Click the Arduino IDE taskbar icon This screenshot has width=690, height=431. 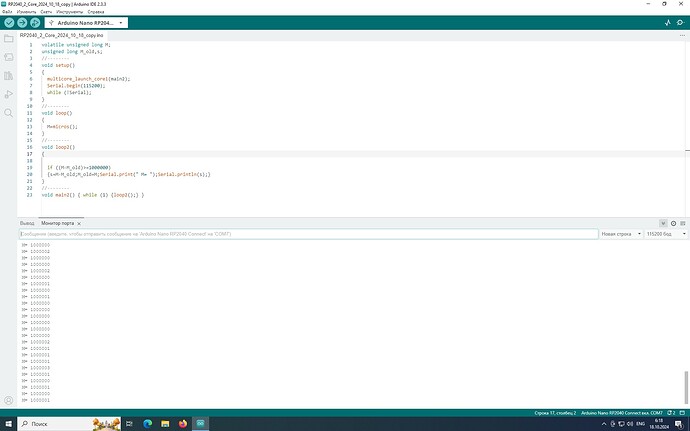click(x=200, y=424)
